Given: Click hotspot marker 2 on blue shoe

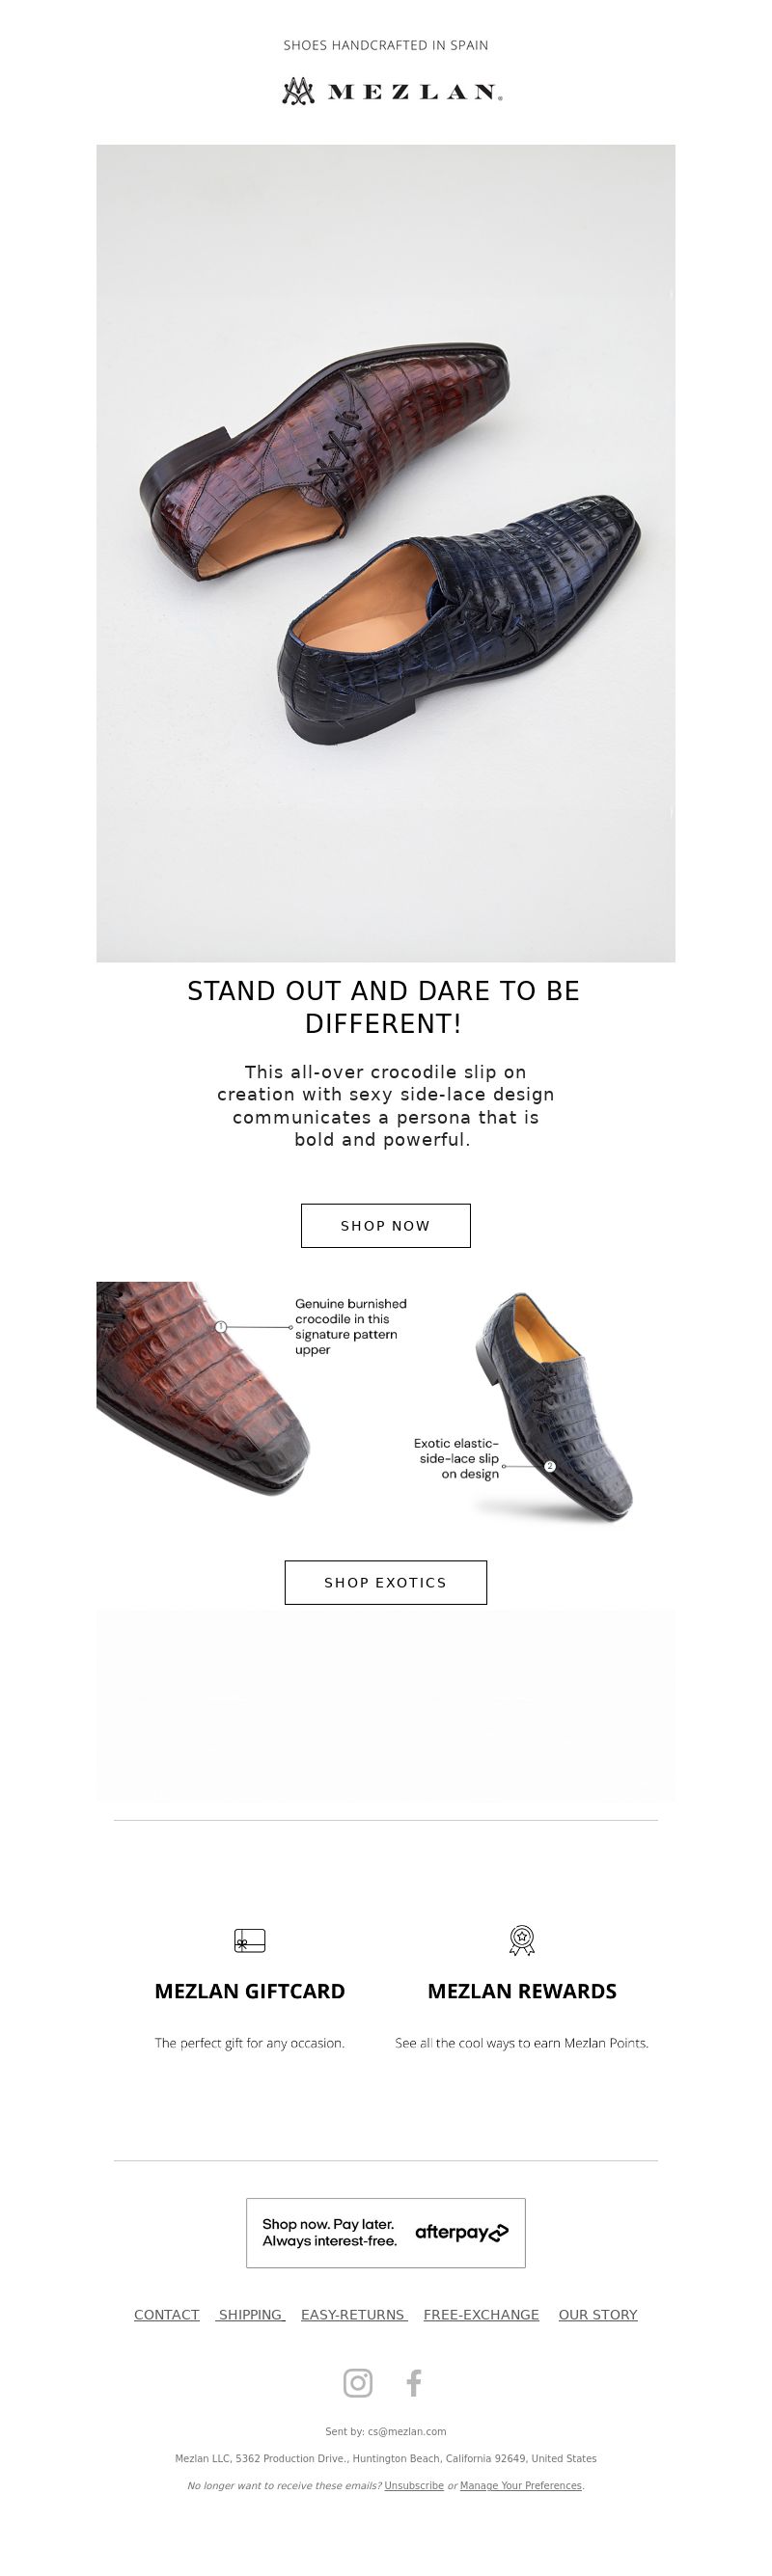Looking at the screenshot, I should (x=550, y=1466).
